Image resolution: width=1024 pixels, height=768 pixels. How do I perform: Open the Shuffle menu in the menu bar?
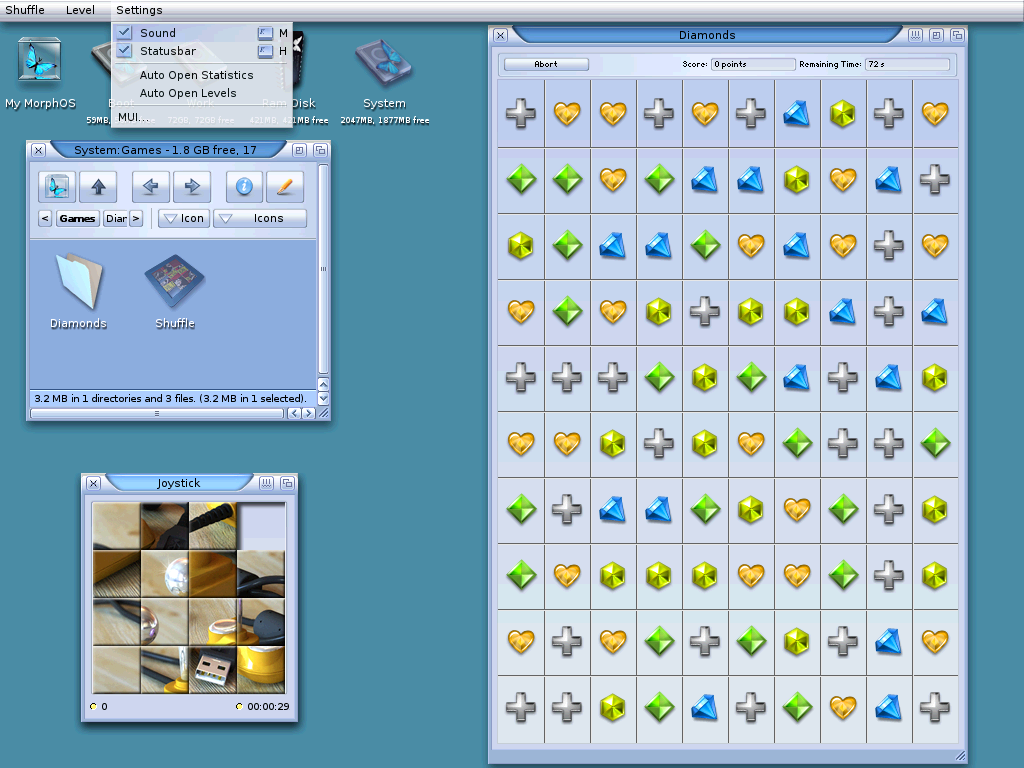(x=25, y=10)
